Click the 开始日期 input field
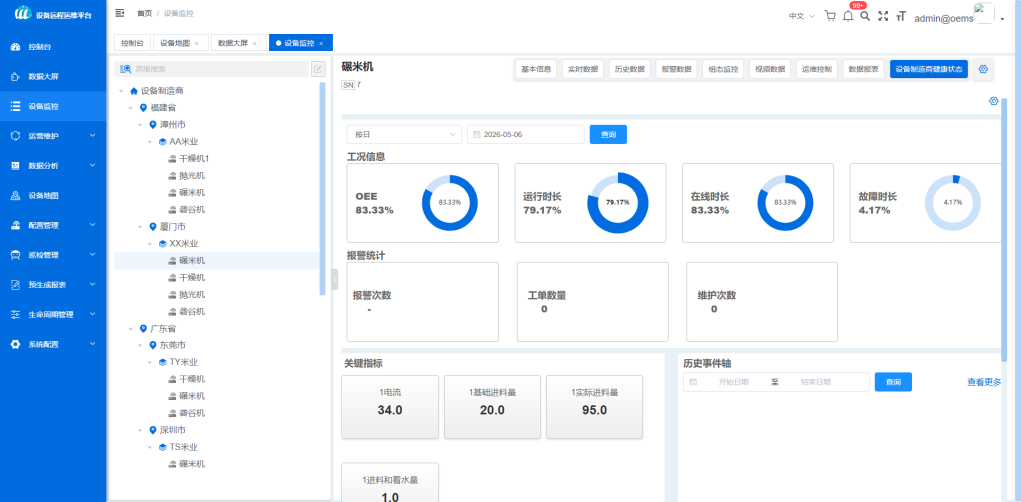The width and height of the screenshot is (1021, 502). click(733, 382)
